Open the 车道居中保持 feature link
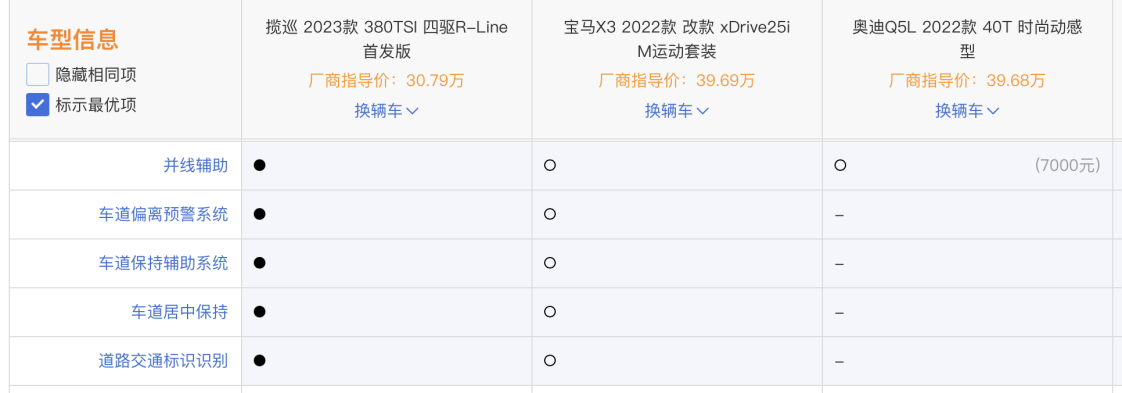 [179, 311]
